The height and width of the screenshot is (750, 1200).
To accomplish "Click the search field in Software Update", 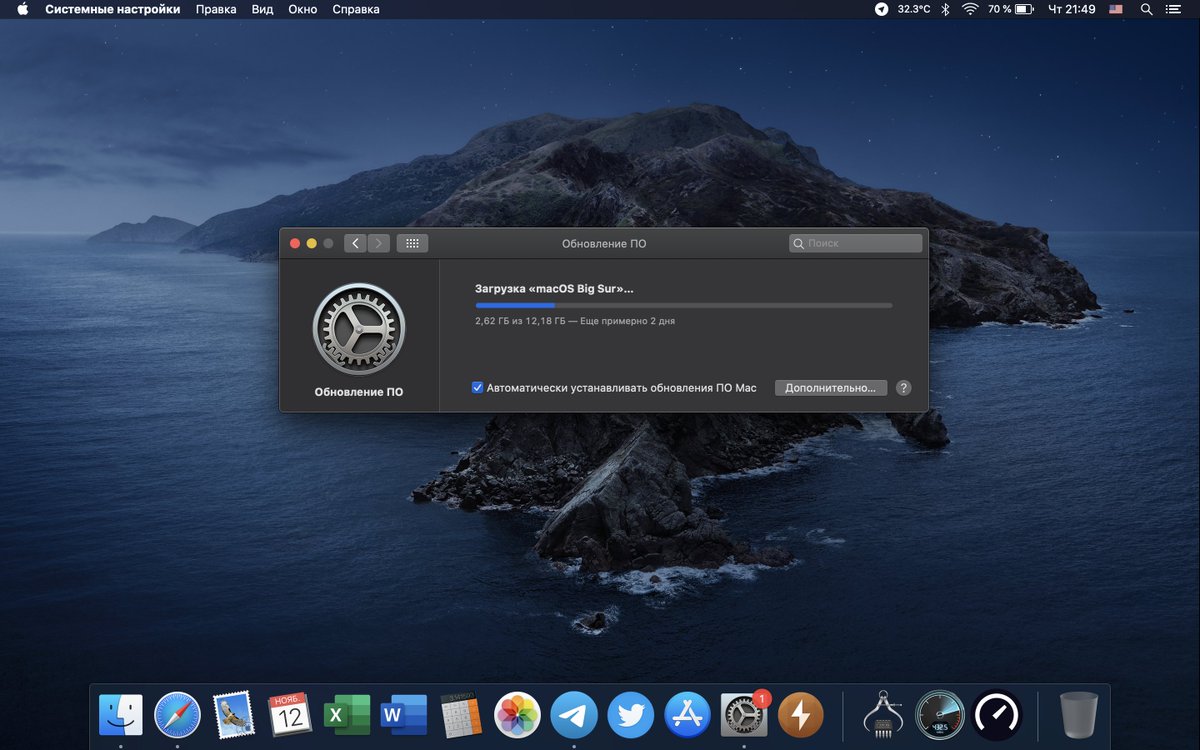I will 855,243.
